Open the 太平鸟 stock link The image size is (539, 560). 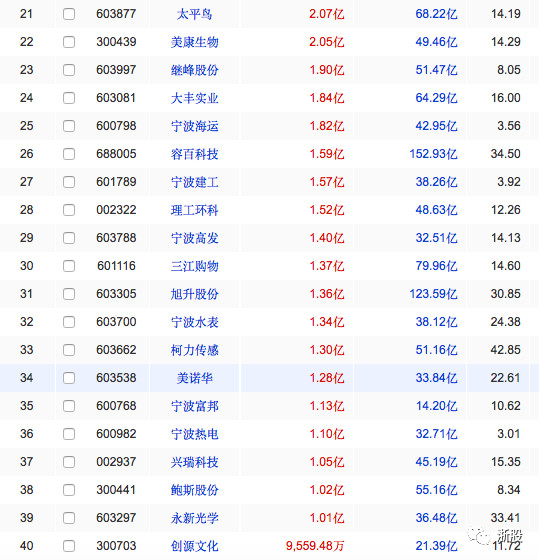(195, 14)
